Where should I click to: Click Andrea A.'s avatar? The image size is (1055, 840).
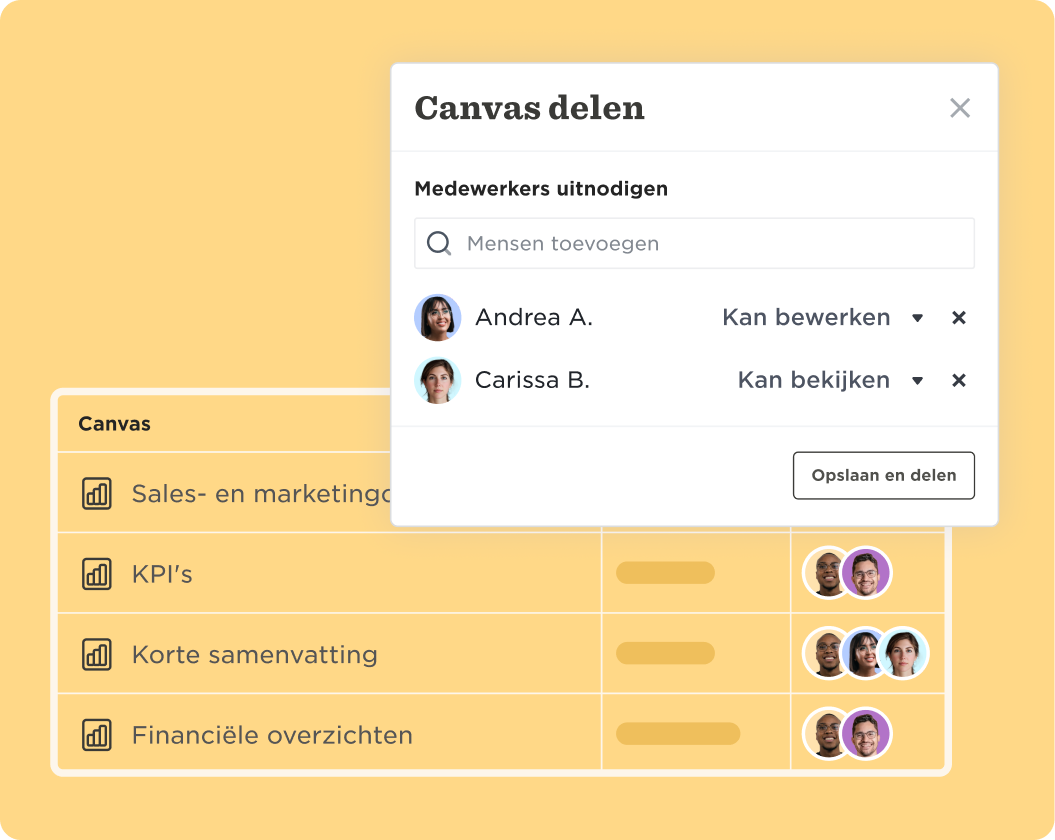437,317
